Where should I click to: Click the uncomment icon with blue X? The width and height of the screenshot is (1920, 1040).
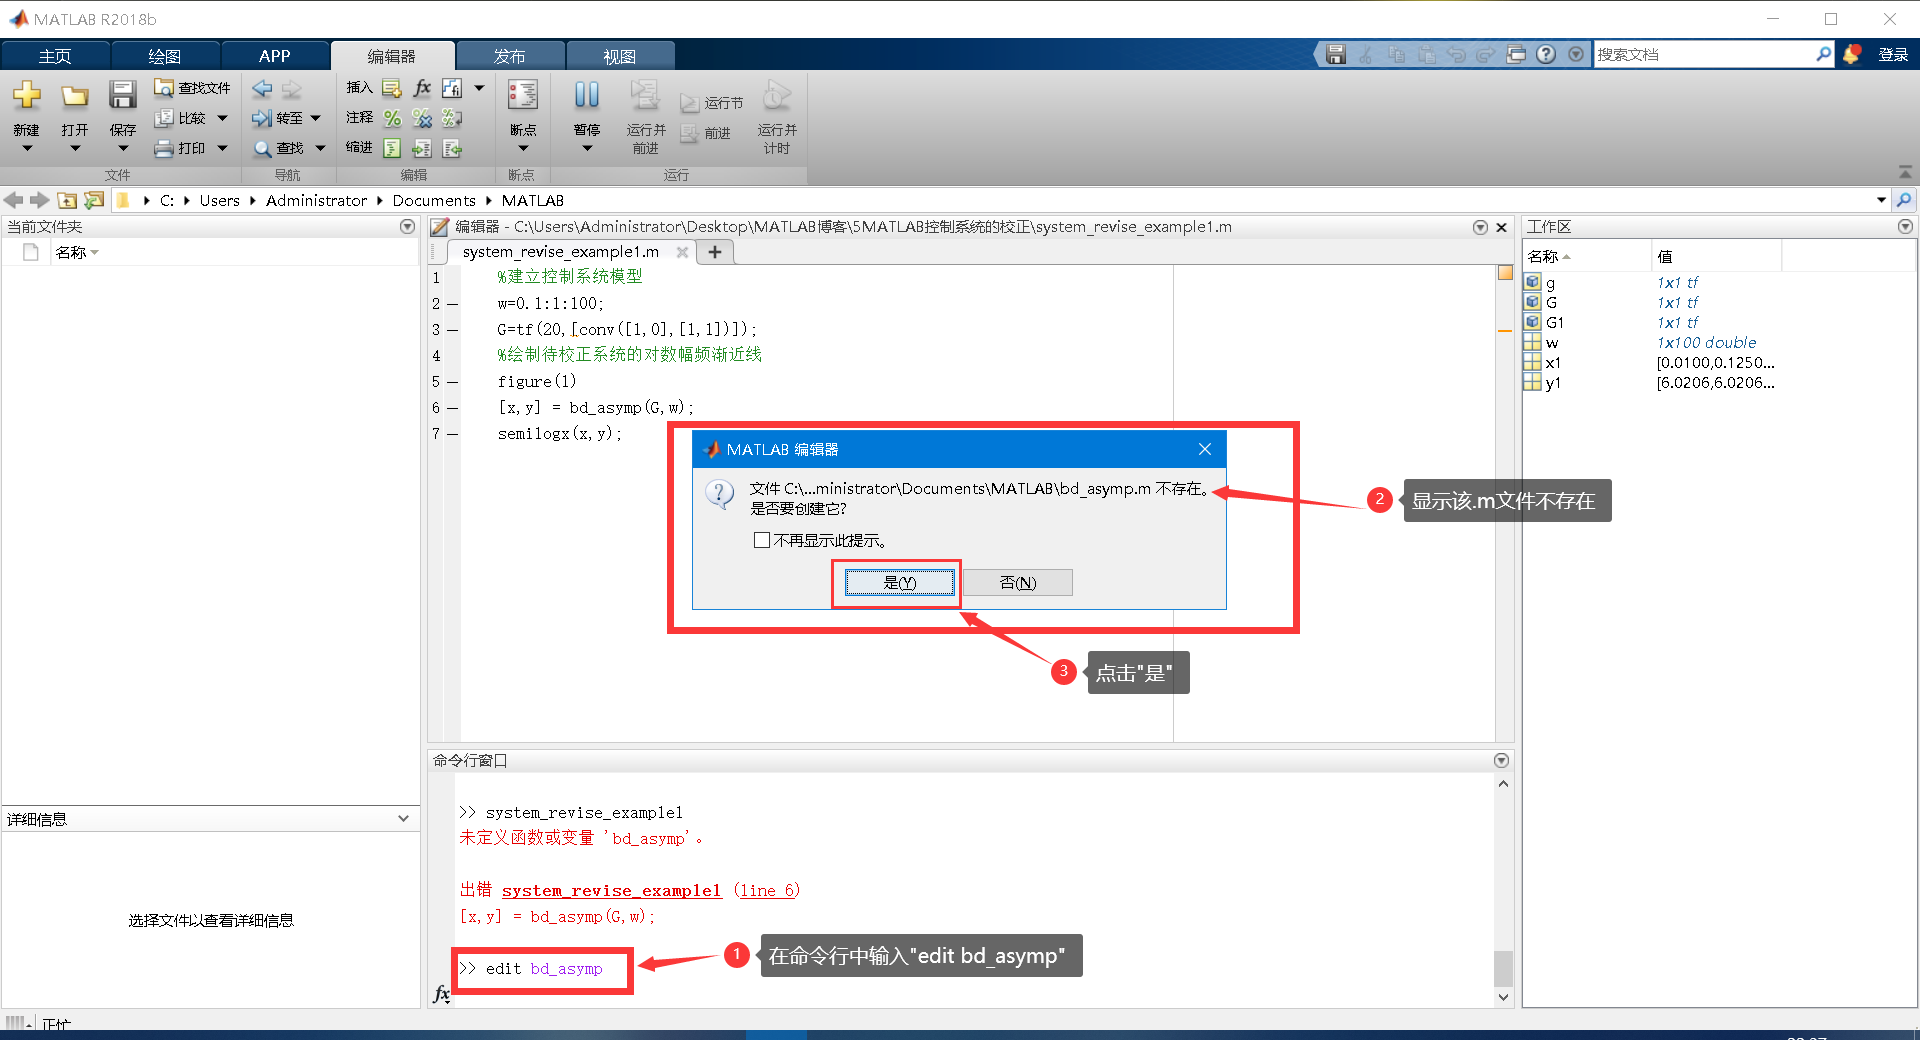(422, 118)
